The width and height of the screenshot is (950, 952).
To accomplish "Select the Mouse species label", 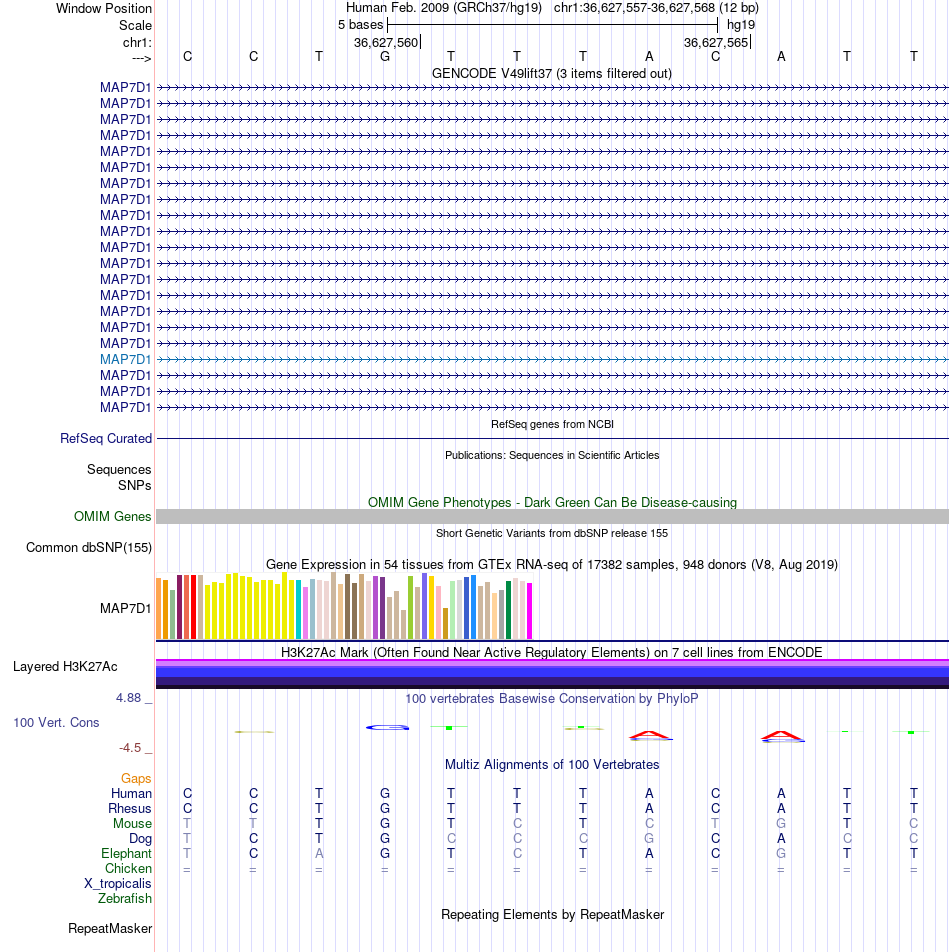I will pyautogui.click(x=132, y=823).
